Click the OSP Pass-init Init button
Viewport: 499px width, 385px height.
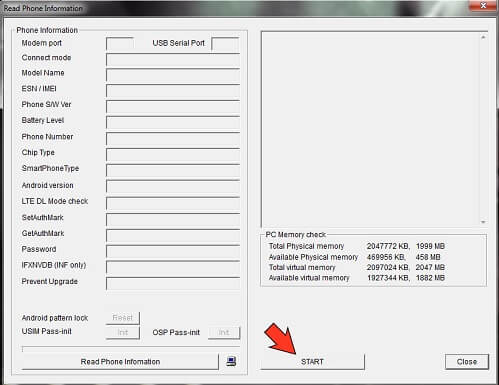pyautogui.click(x=224, y=332)
